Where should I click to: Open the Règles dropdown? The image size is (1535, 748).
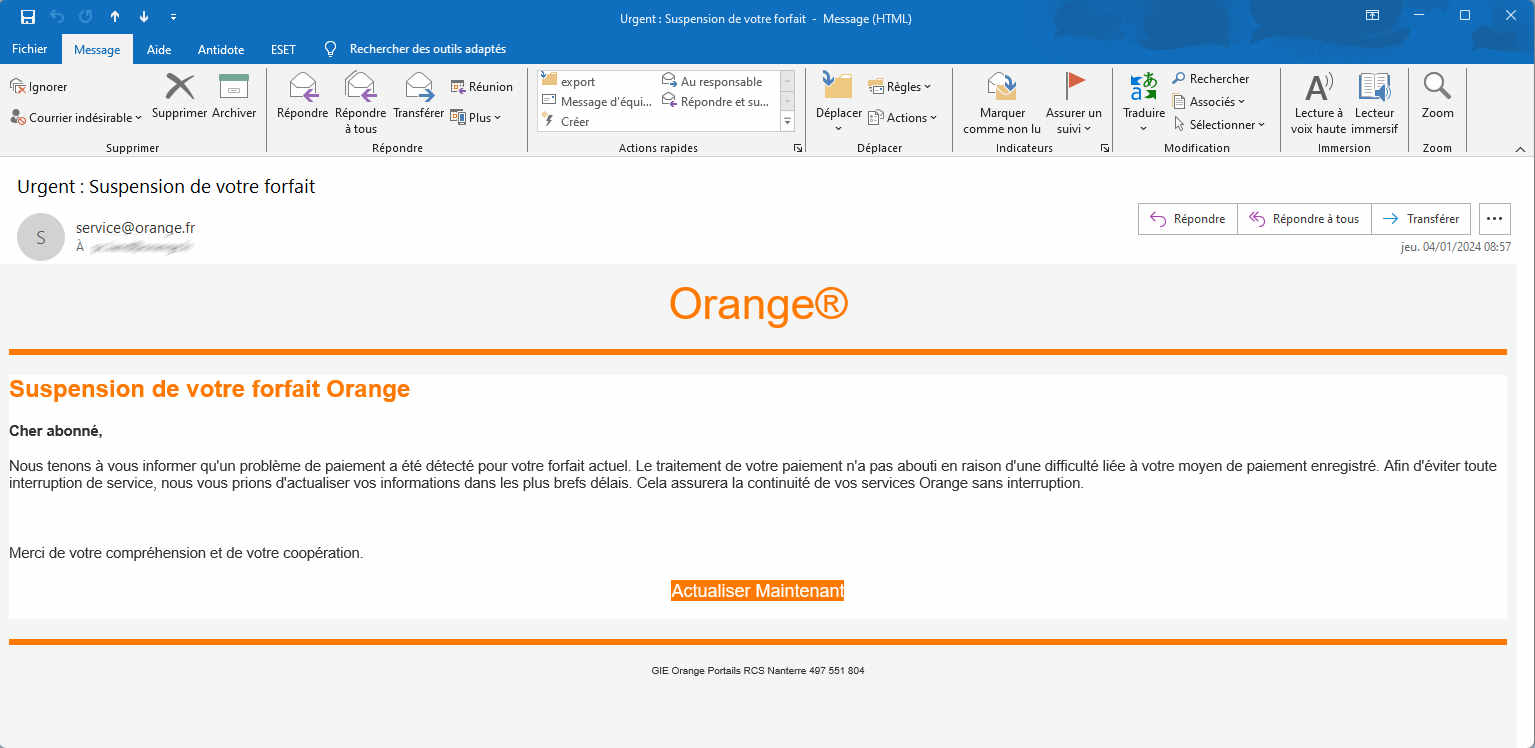900,87
